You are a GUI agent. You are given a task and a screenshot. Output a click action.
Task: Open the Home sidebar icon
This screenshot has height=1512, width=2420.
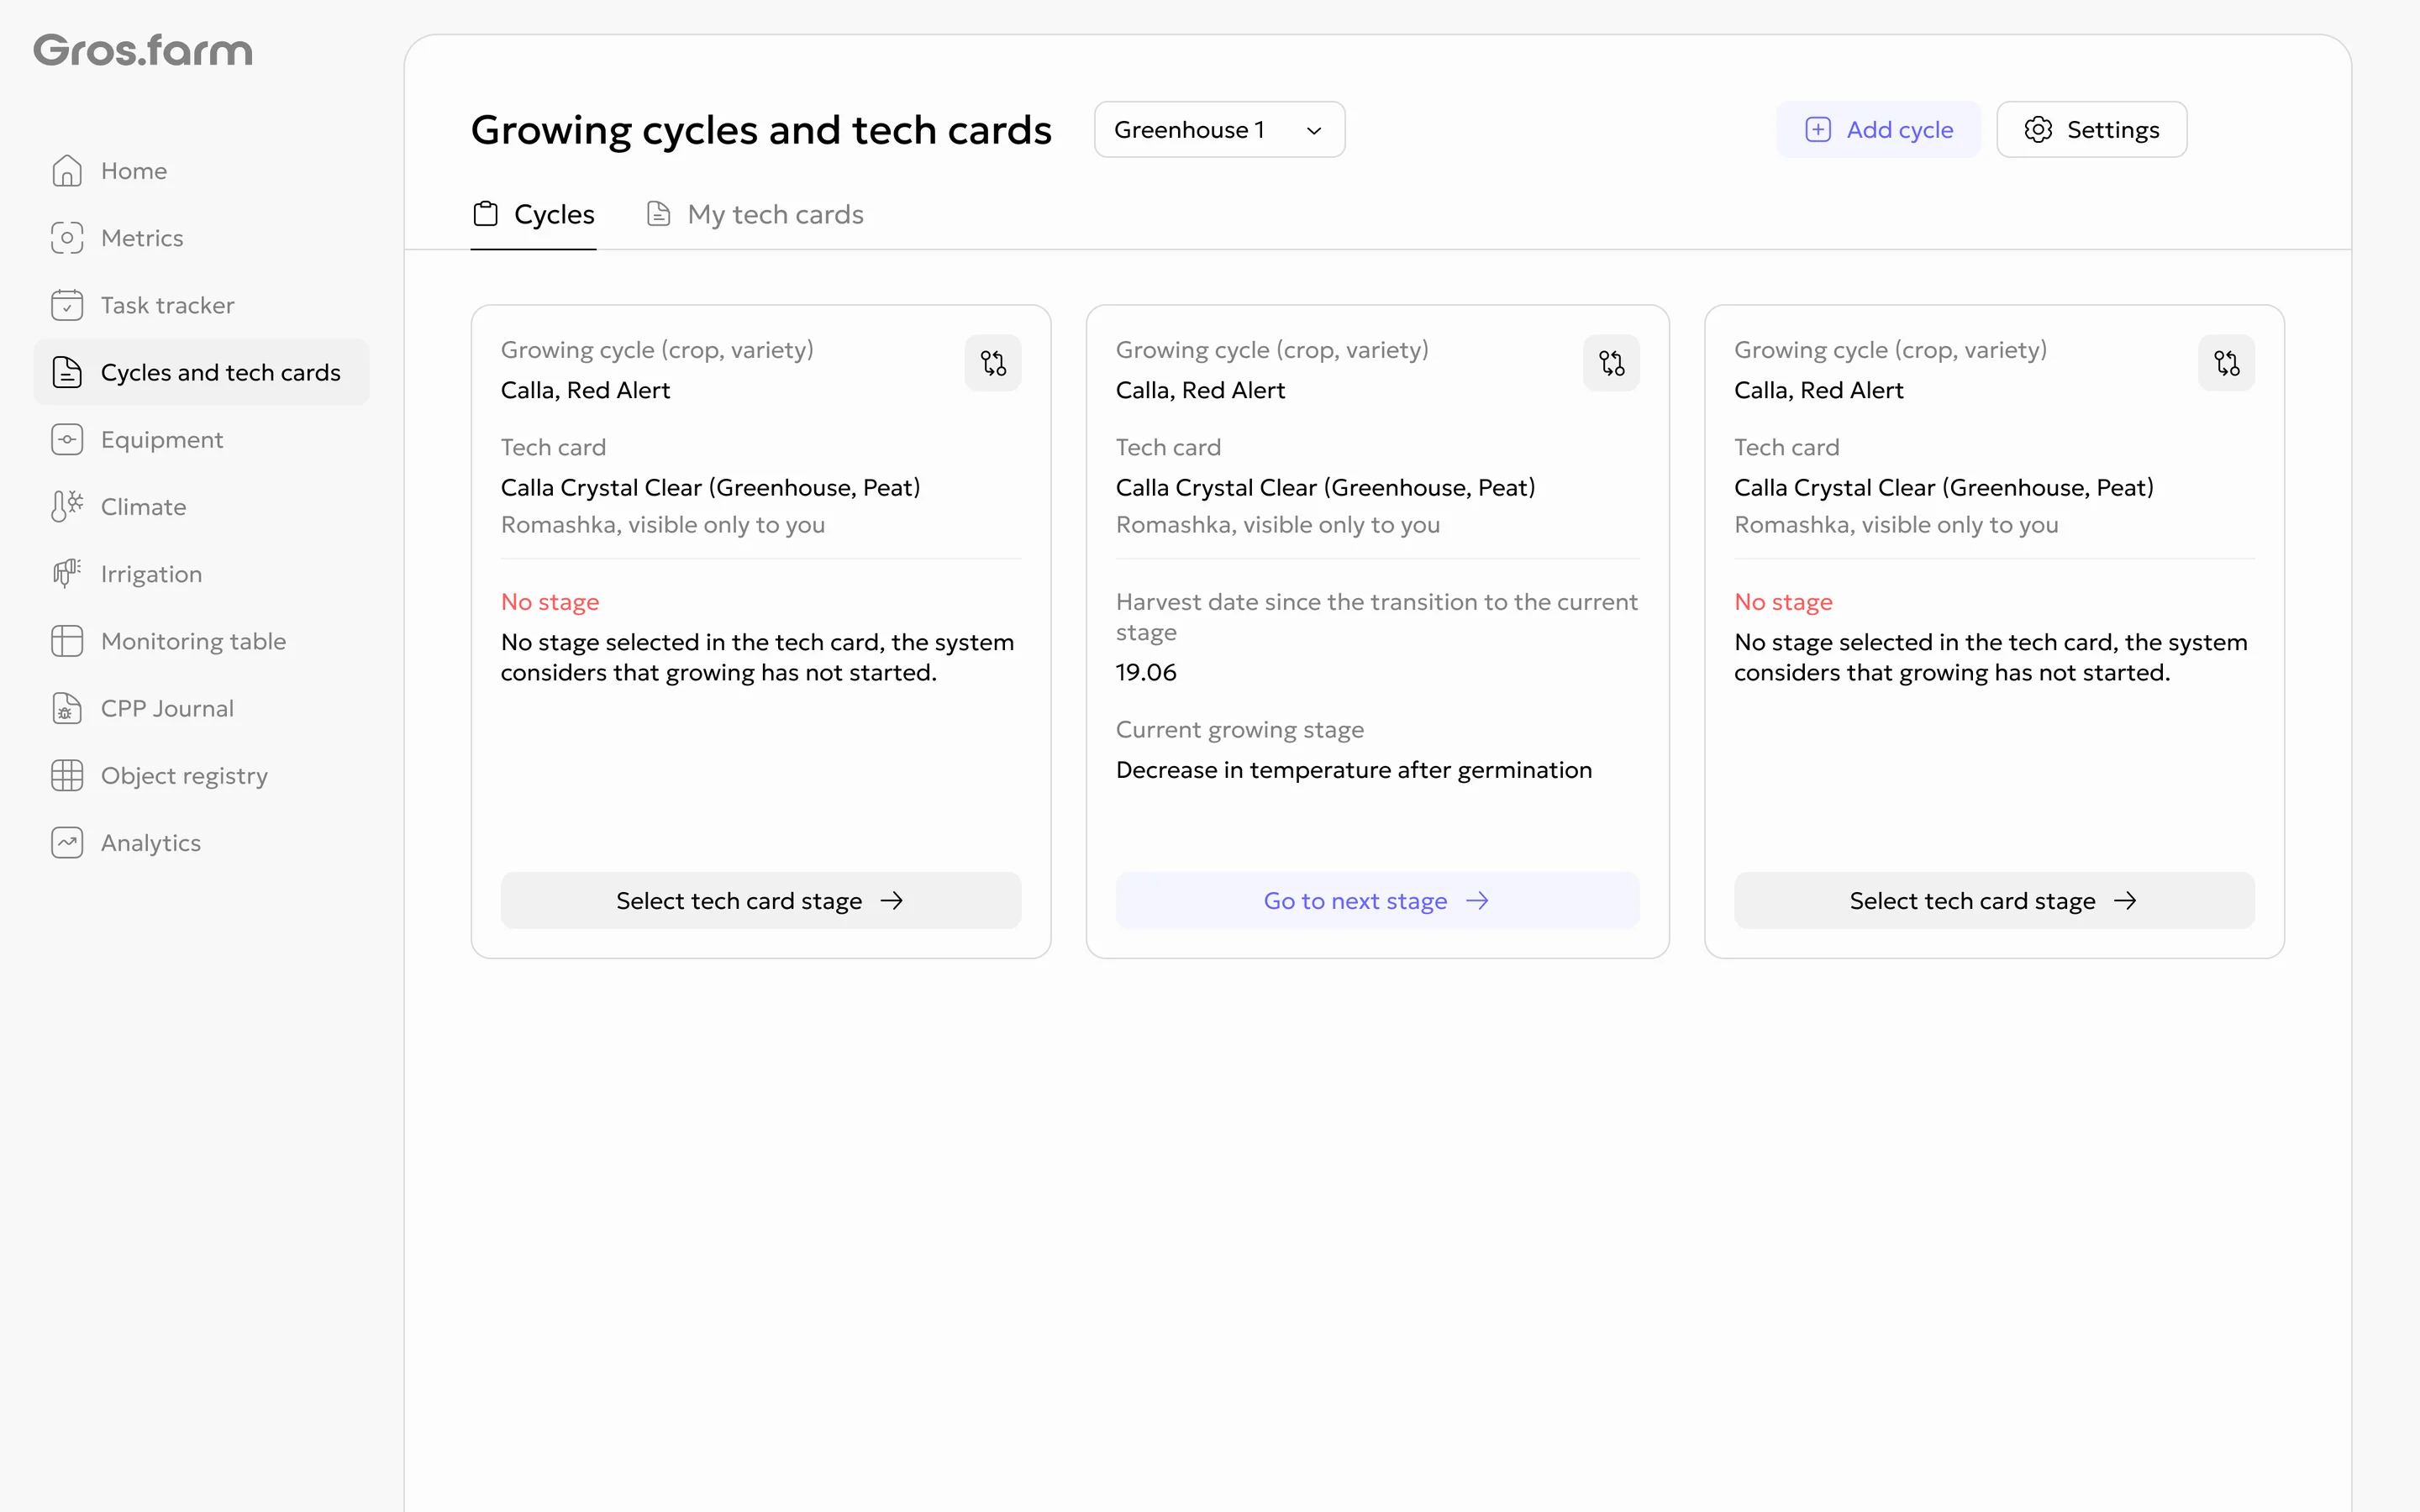pos(67,171)
